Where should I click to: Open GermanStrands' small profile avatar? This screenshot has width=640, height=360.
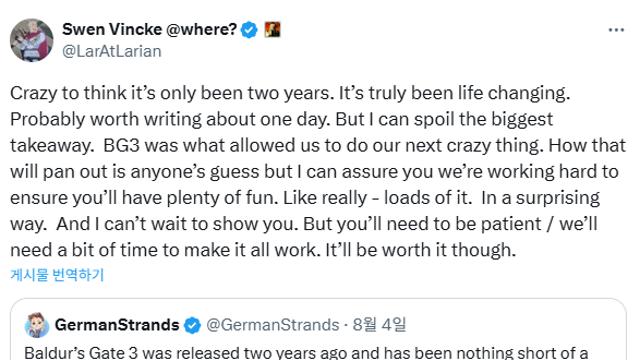pyautogui.click(x=37, y=325)
